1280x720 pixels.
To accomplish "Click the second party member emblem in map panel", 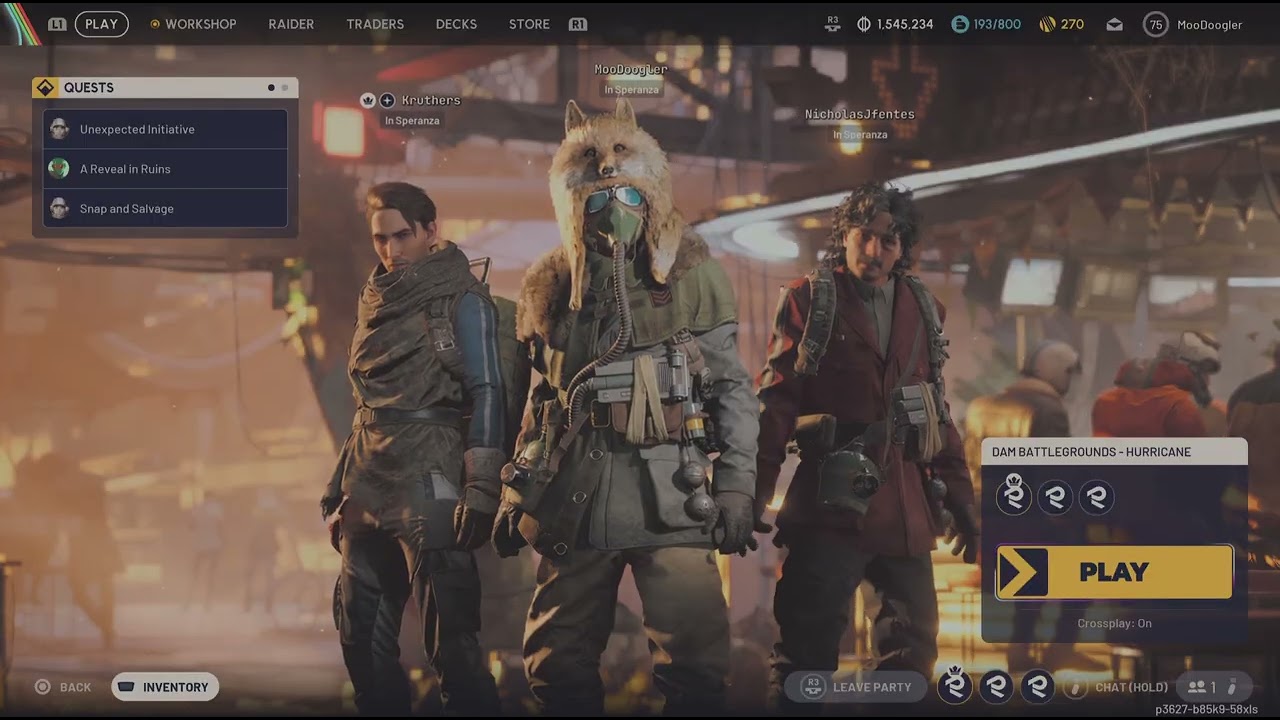I will point(1056,497).
